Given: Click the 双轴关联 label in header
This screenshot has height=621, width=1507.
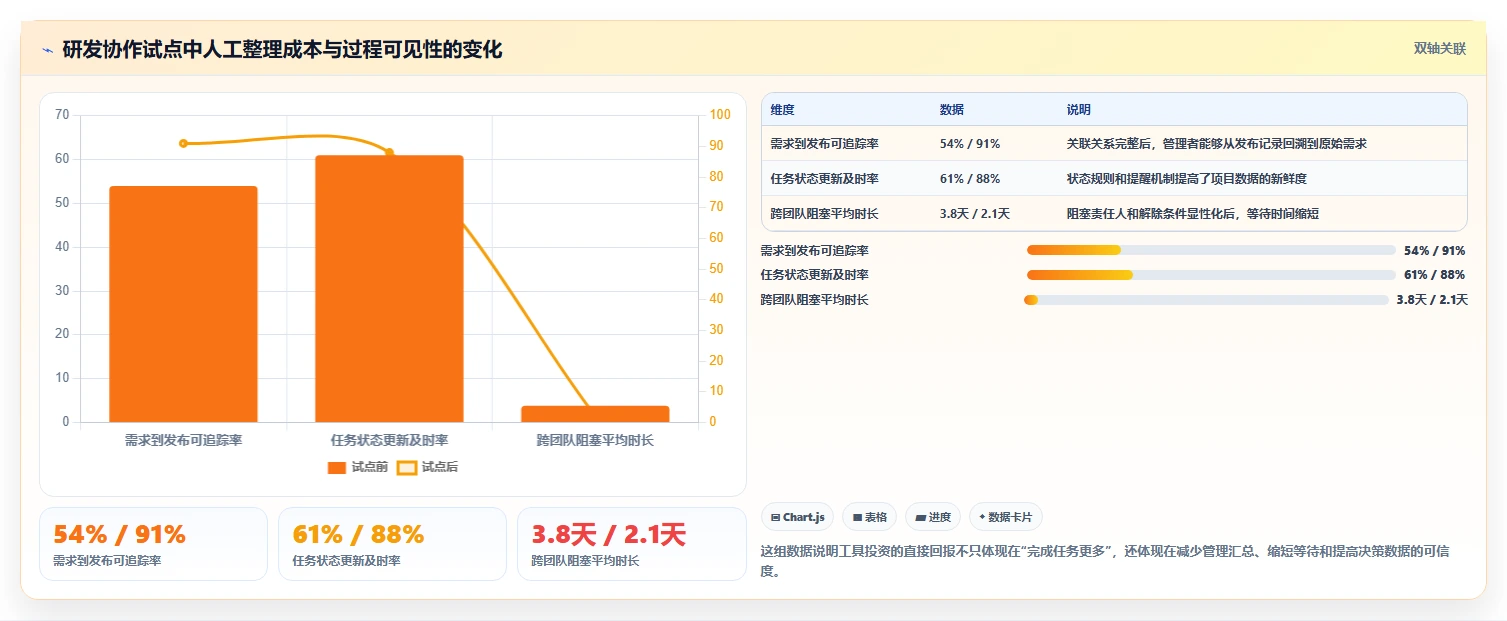Looking at the screenshot, I should click(1439, 49).
